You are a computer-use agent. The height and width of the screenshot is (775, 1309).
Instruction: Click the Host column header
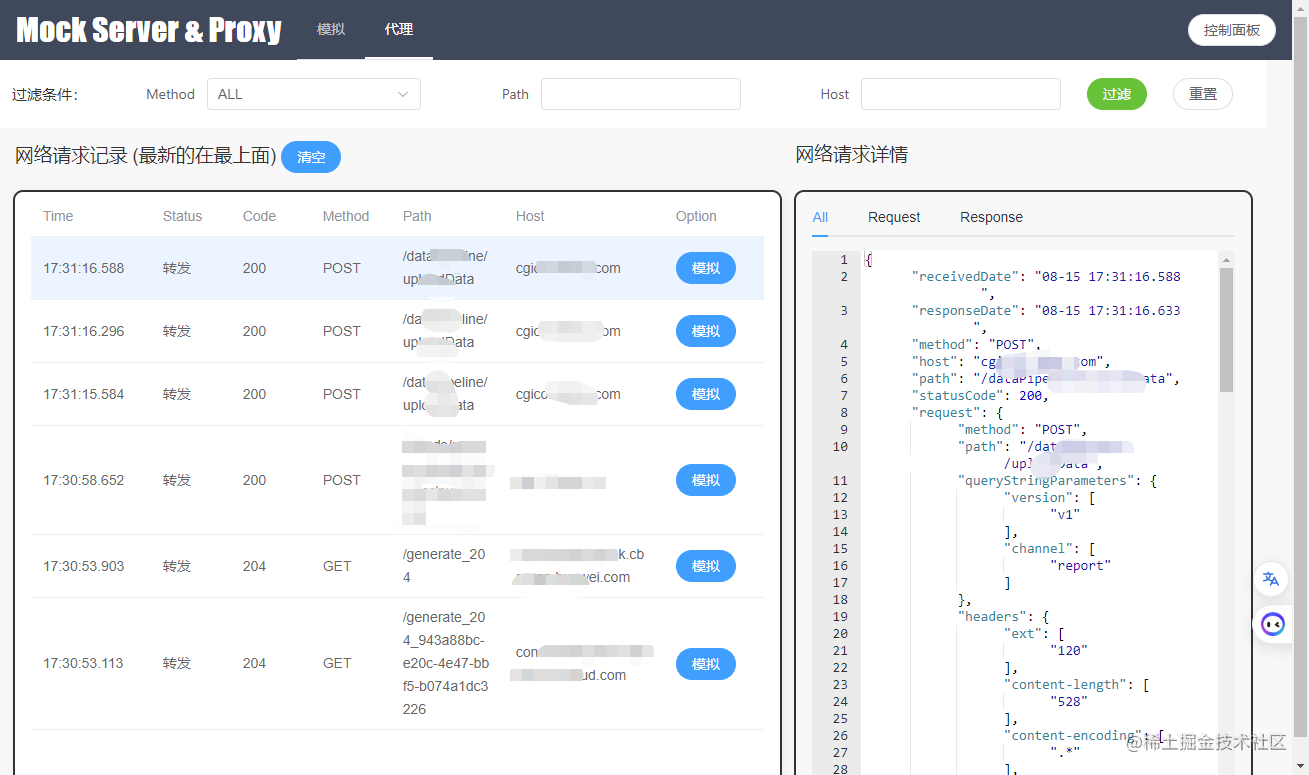(x=530, y=216)
